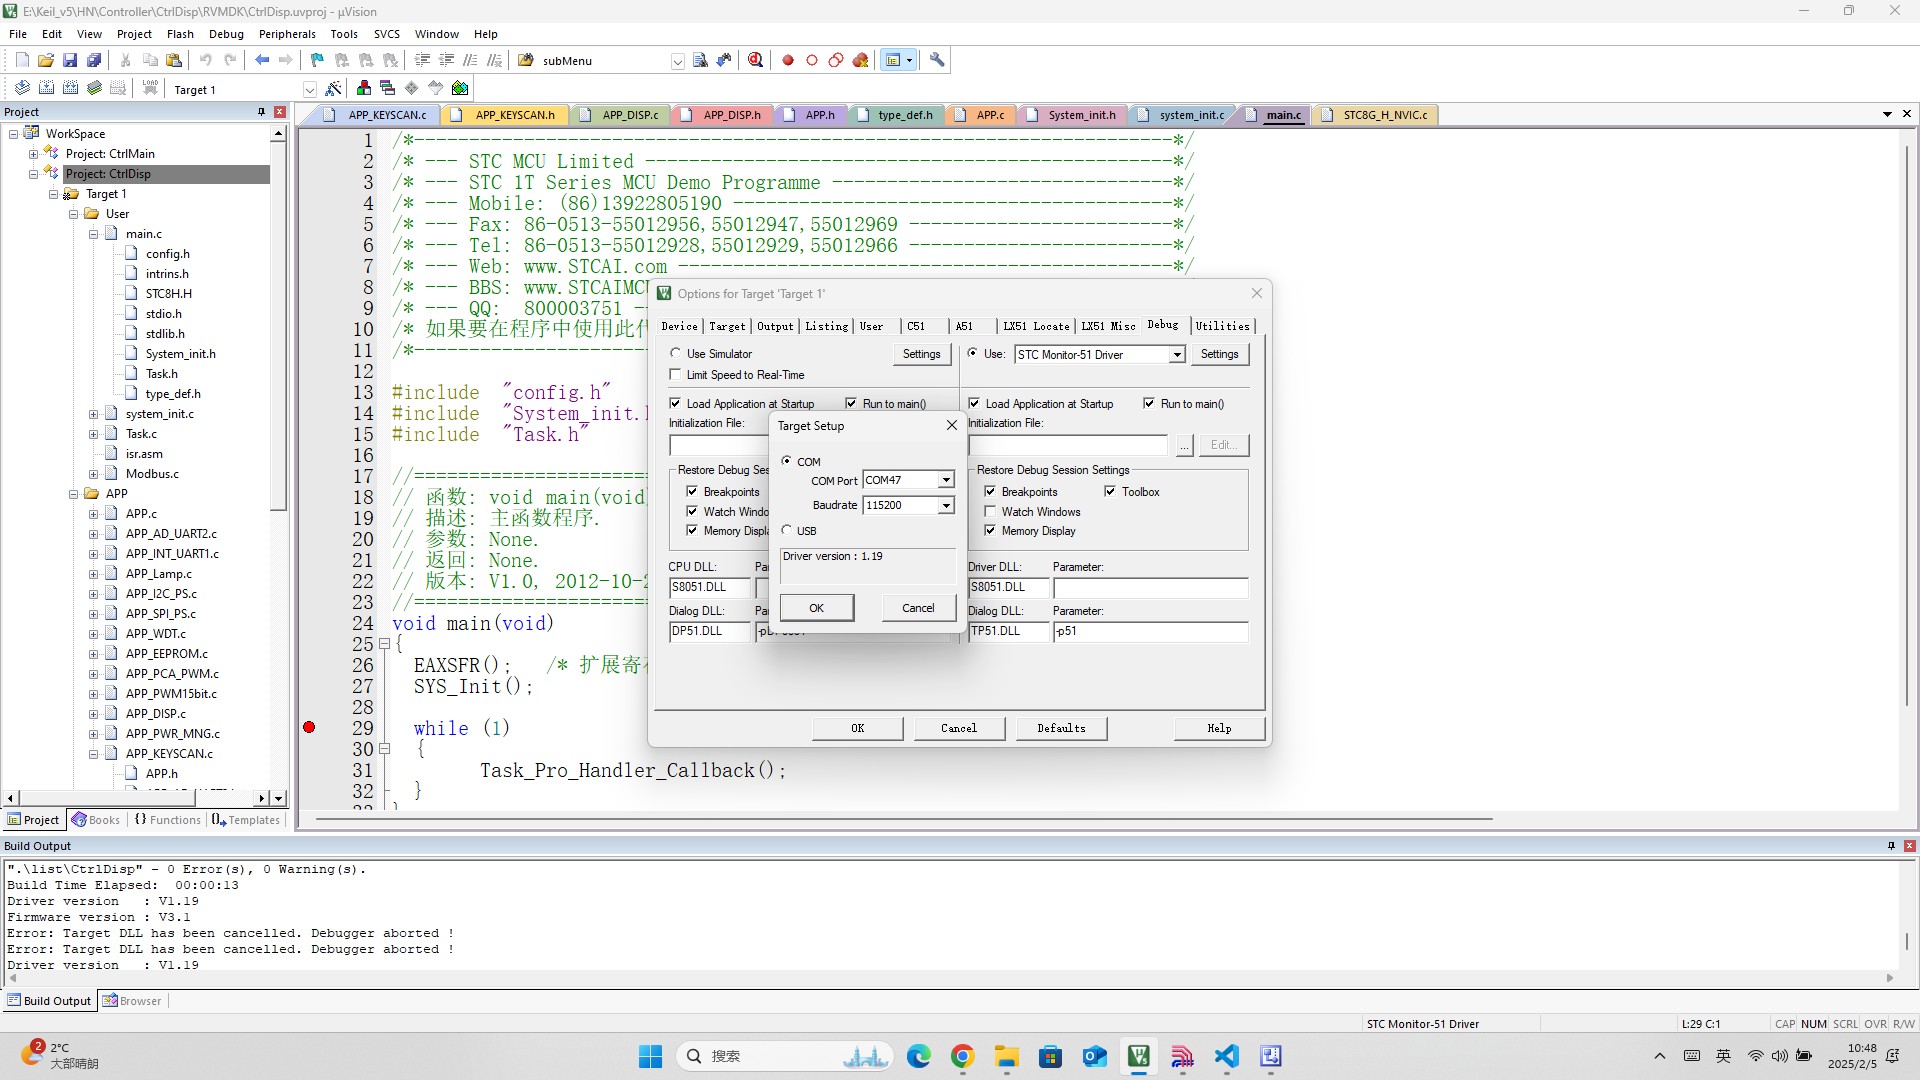
Task: Switch to the Functions panel tab
Action: pos(167,820)
